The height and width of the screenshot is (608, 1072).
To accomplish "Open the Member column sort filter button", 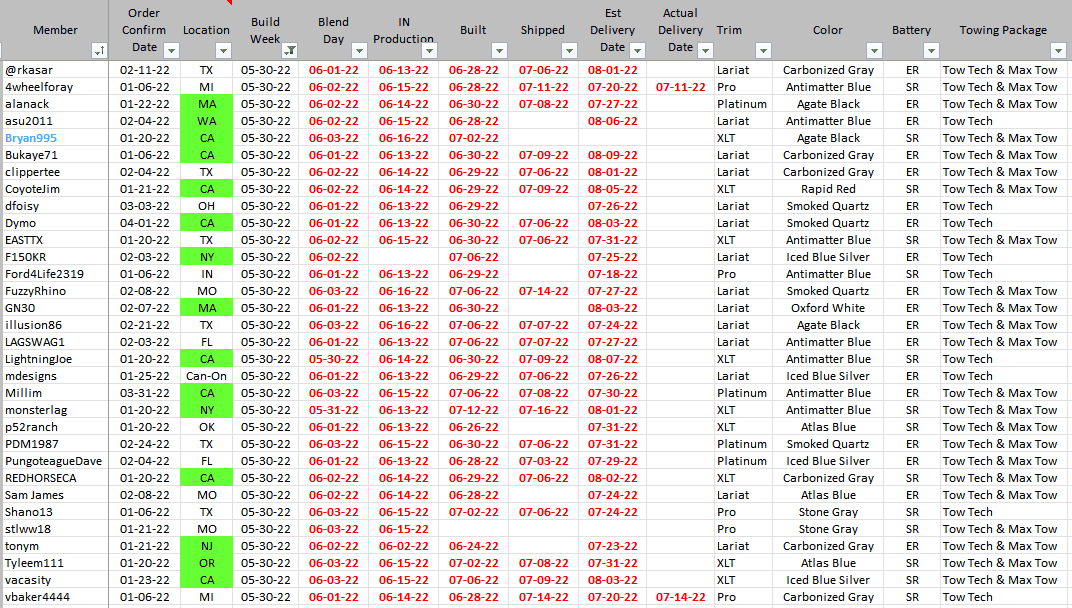I will pos(99,51).
